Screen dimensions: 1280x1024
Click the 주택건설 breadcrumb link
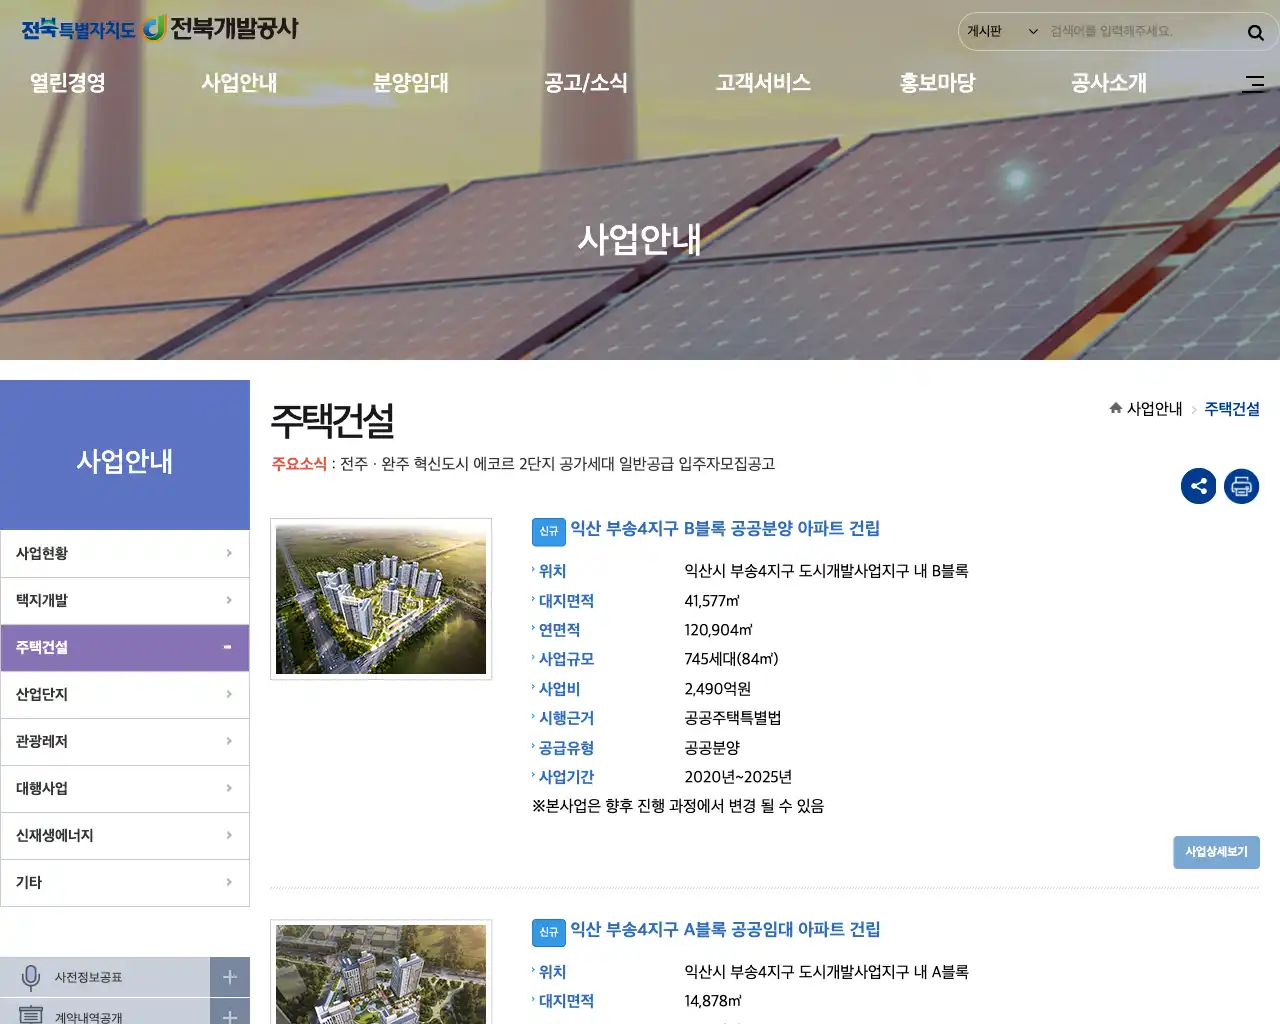pyautogui.click(x=1232, y=409)
